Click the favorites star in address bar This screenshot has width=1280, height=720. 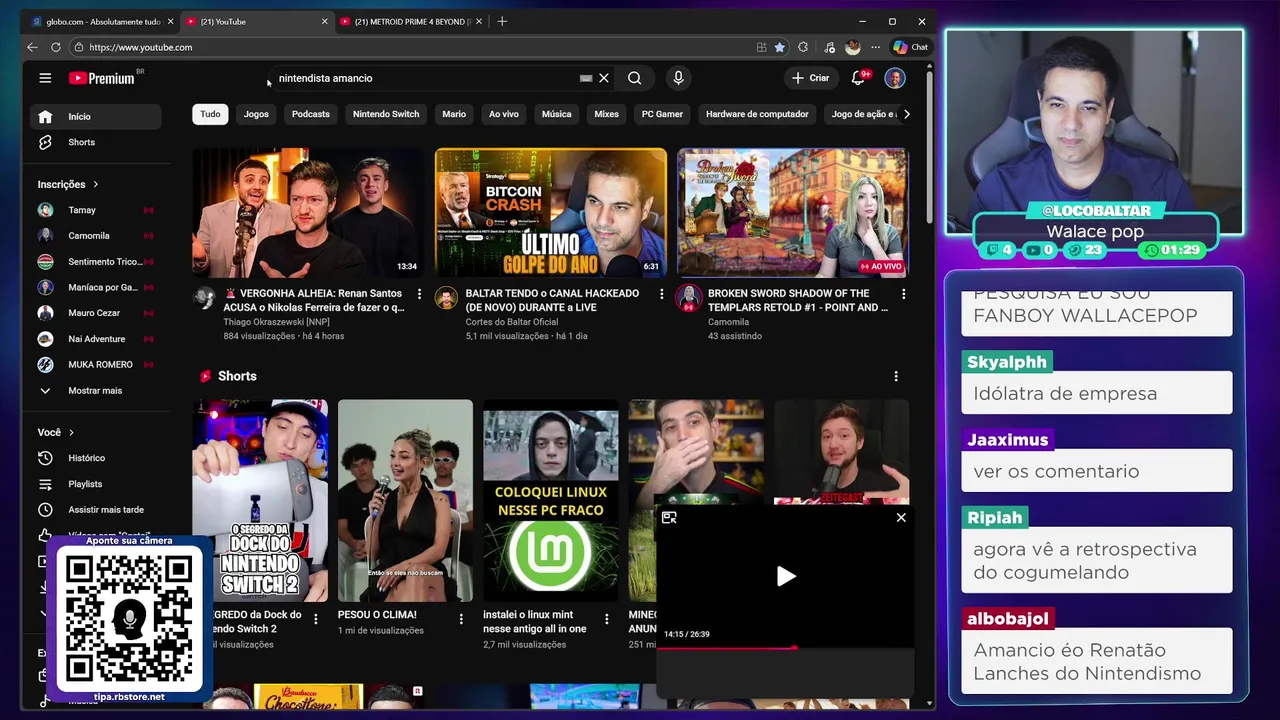coord(779,47)
